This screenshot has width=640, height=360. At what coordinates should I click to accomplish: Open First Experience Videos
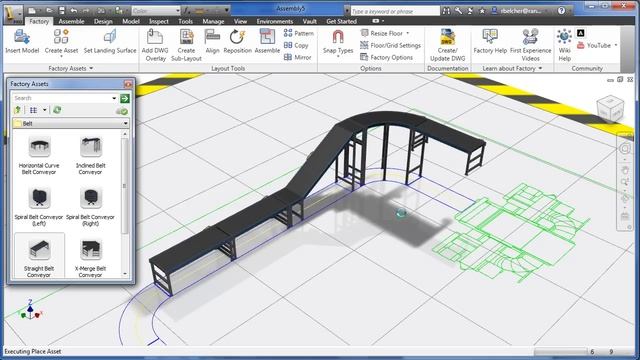[530, 45]
